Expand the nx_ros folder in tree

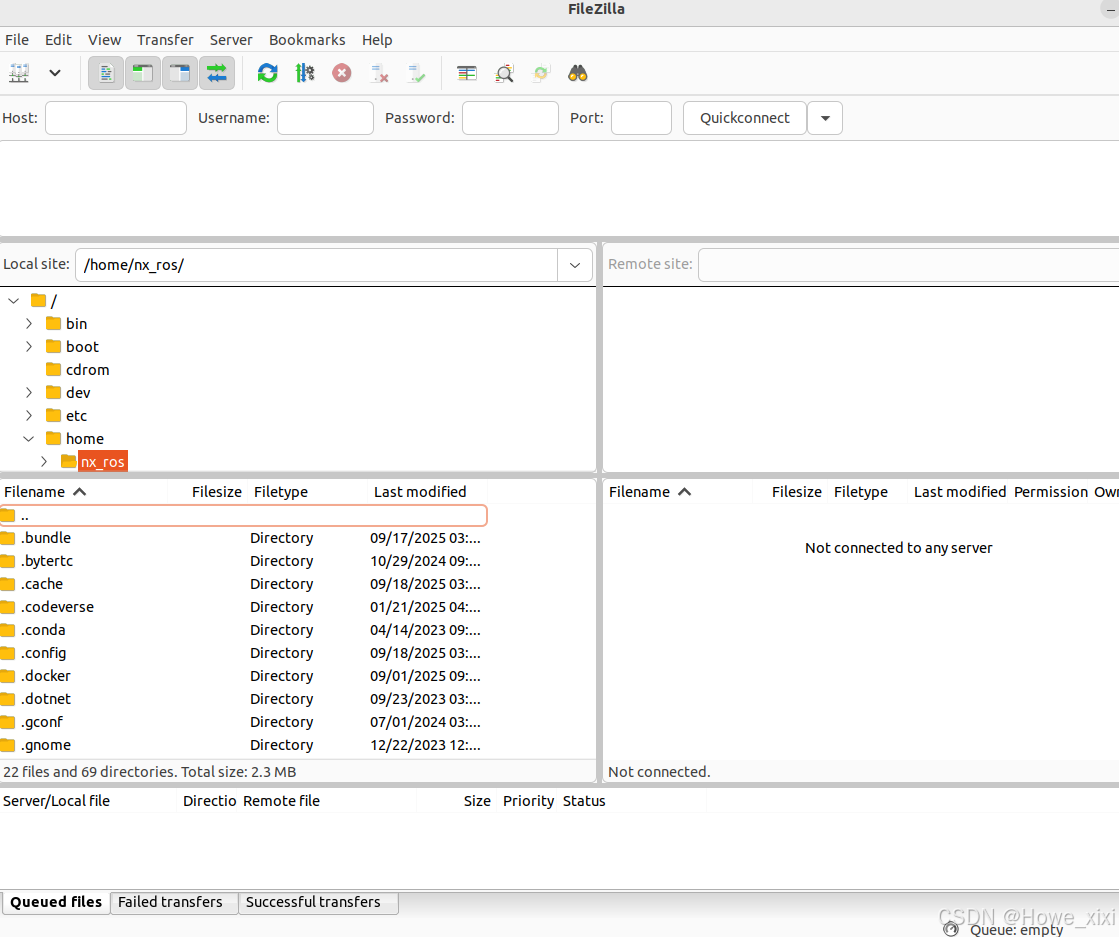[x=44, y=461]
